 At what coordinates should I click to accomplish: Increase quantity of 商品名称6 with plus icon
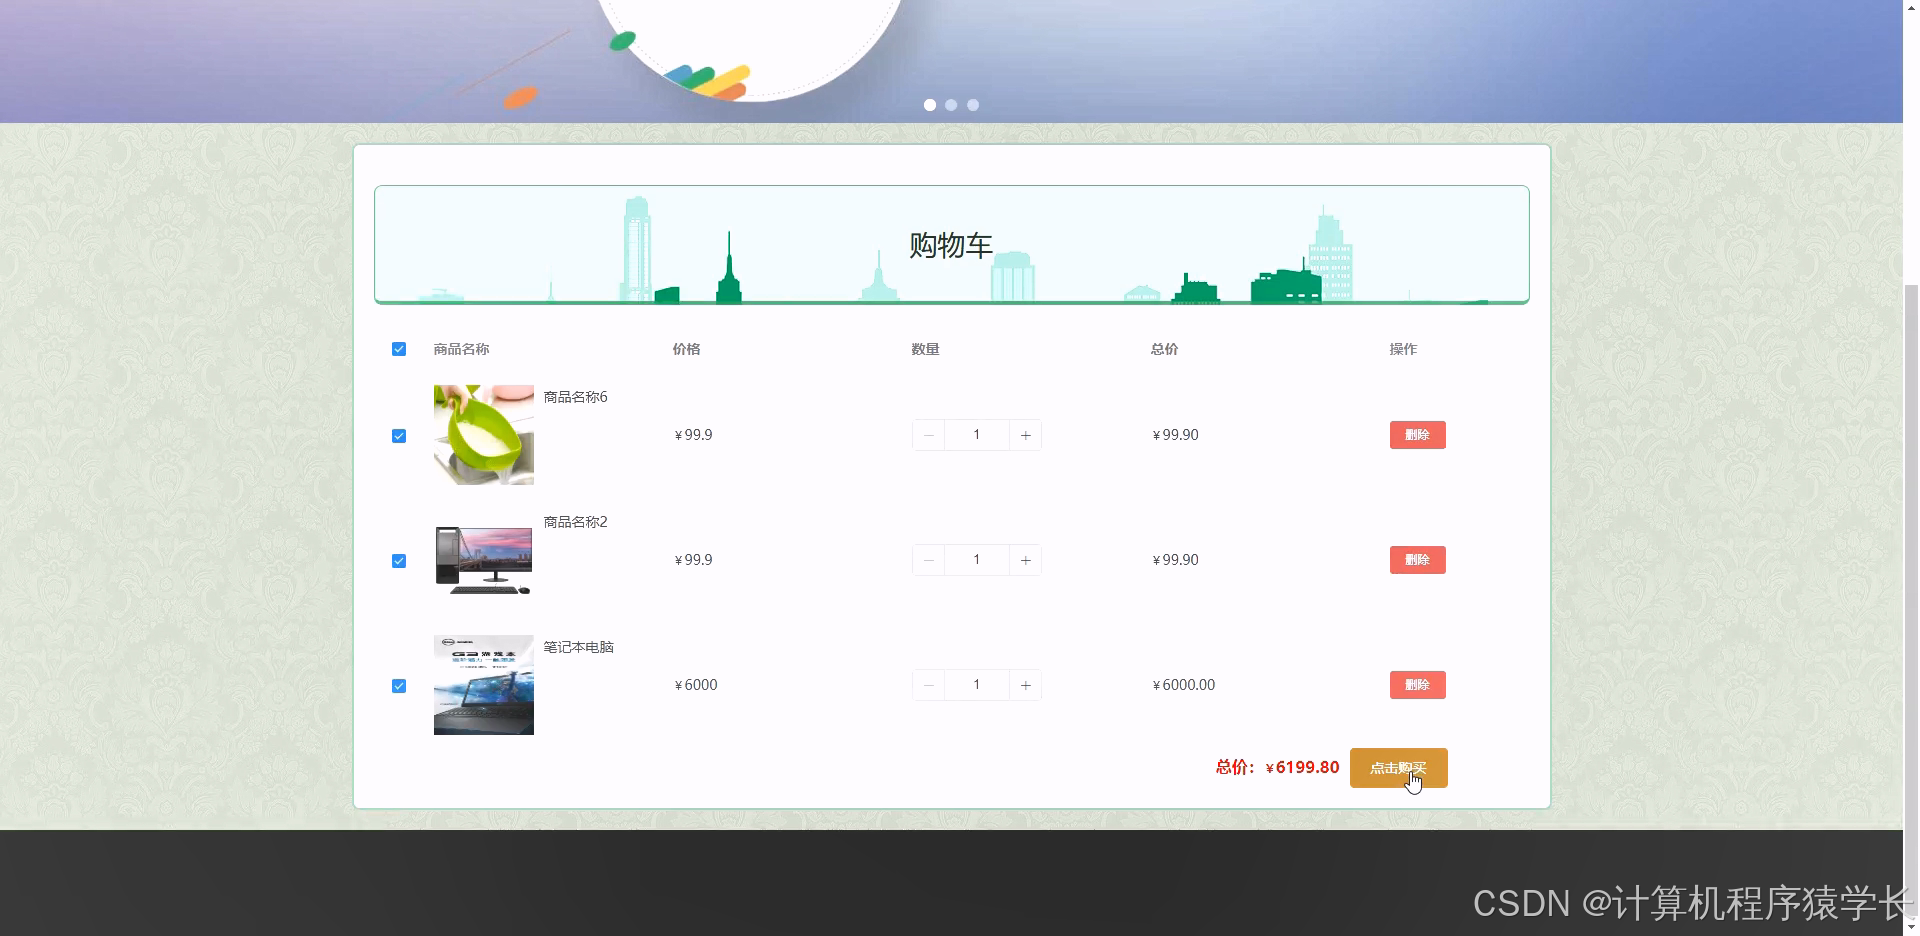click(1025, 434)
